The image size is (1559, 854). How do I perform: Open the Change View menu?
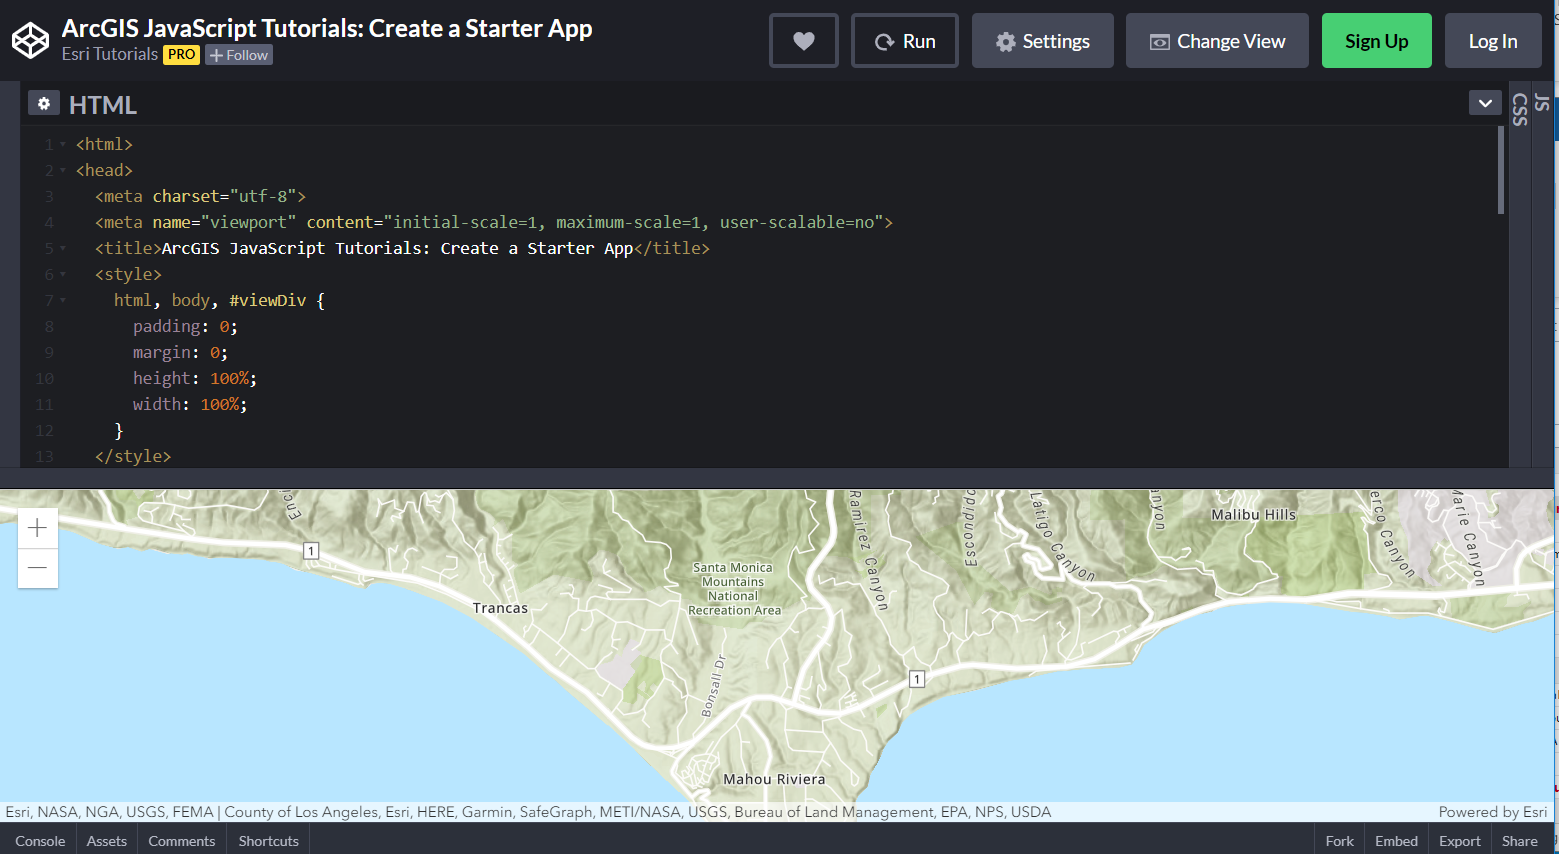click(x=1217, y=41)
